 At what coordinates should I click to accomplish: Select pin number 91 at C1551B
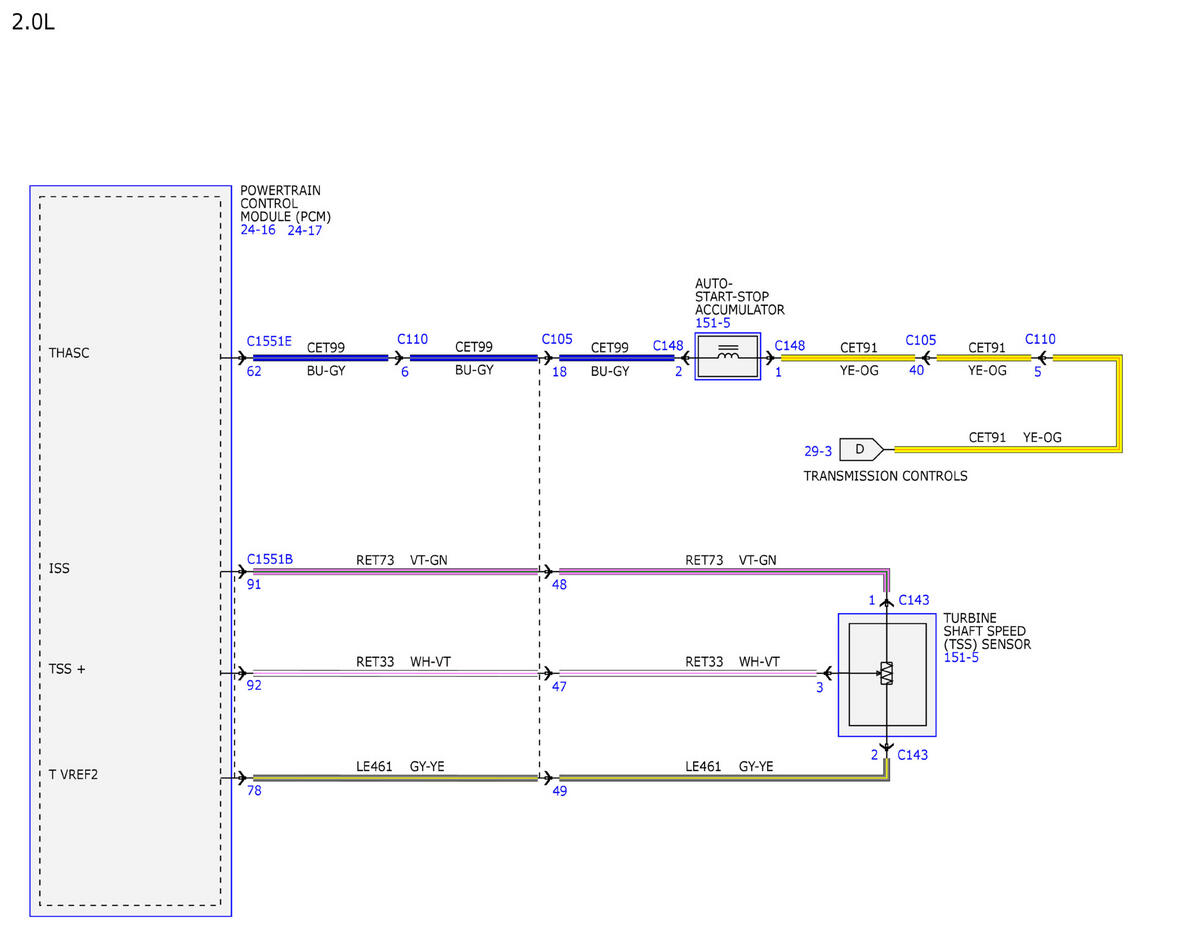pyautogui.click(x=254, y=585)
